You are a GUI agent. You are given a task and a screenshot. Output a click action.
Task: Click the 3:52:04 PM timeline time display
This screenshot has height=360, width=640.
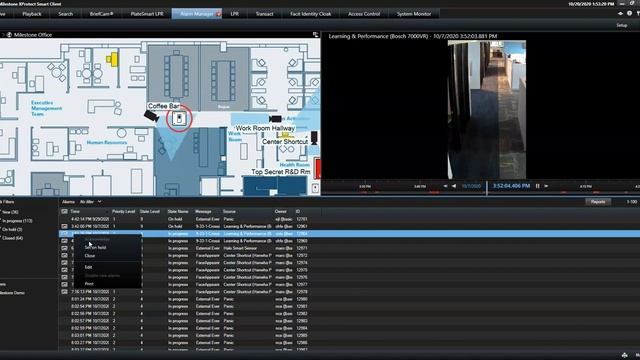point(511,186)
